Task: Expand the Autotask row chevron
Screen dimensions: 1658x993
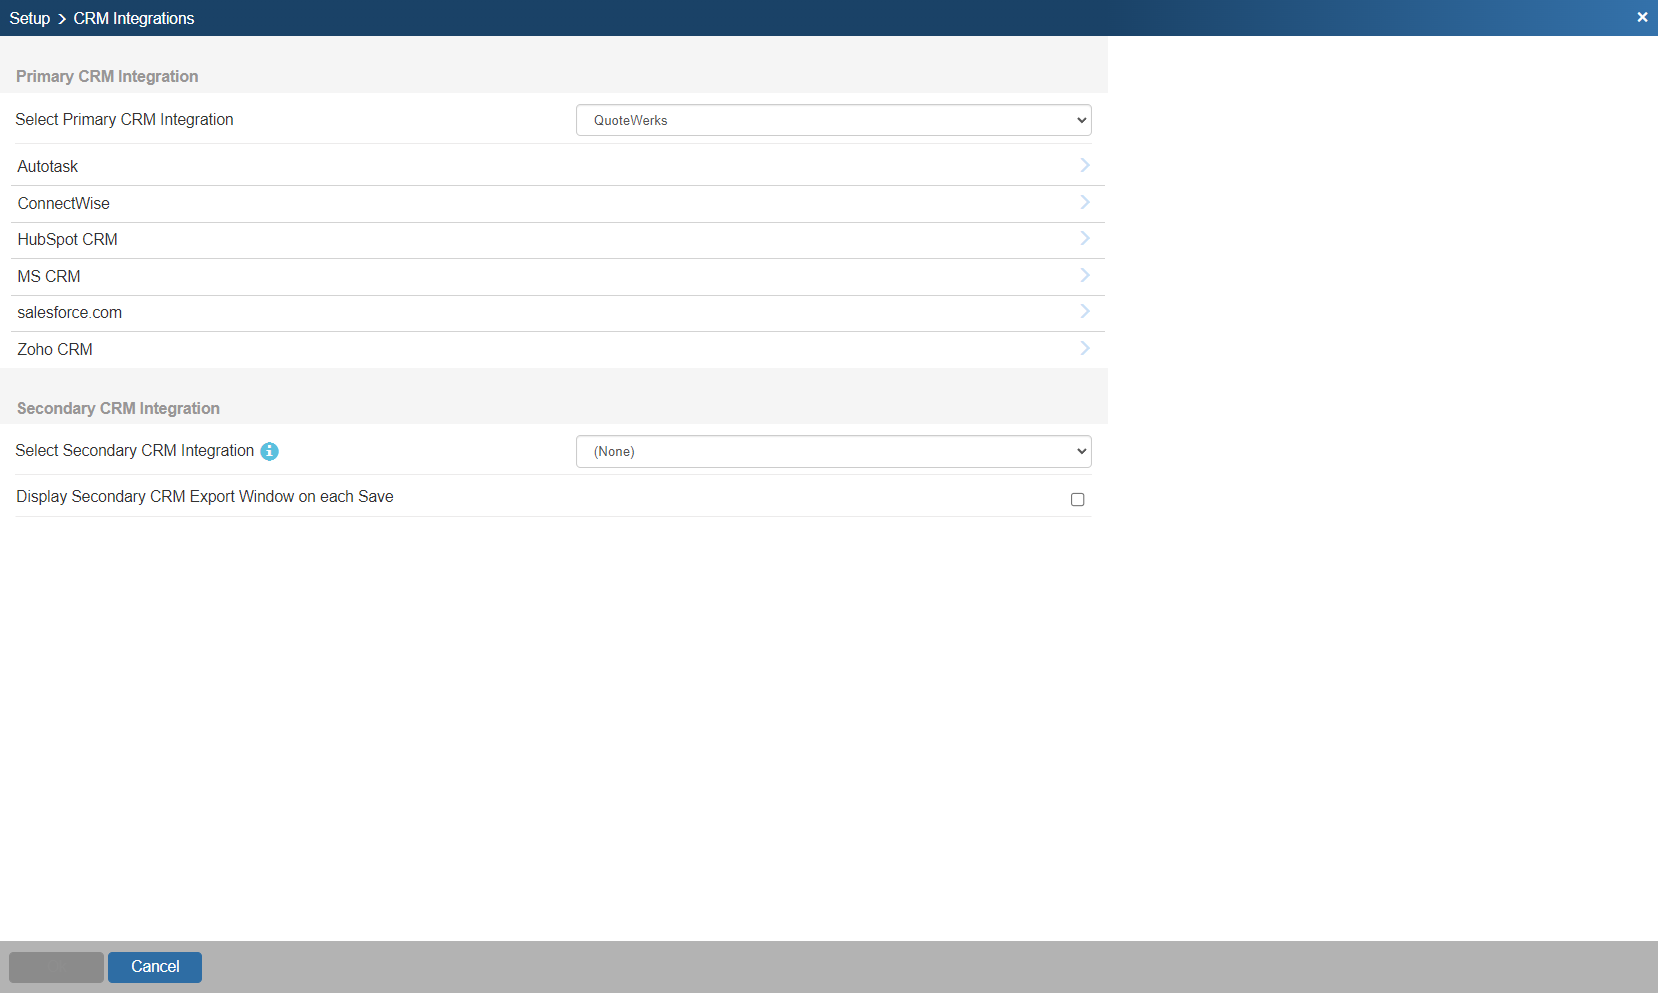Action: pos(1085,165)
